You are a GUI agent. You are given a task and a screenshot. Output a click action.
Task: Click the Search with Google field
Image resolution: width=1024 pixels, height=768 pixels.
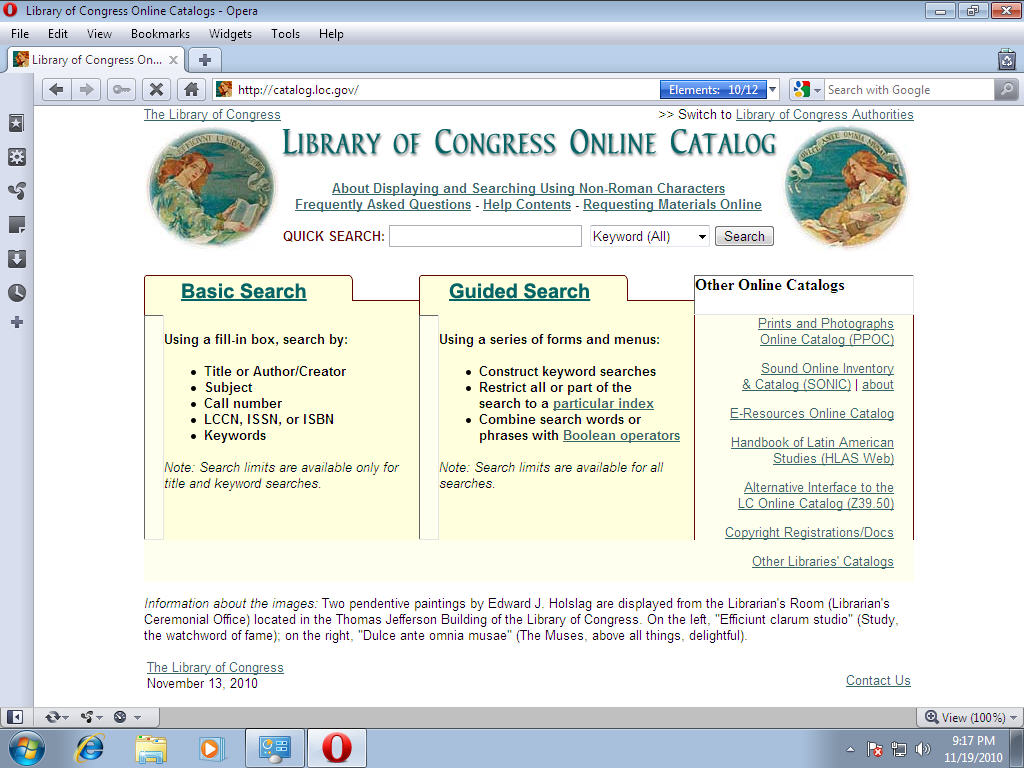pyautogui.click(x=909, y=89)
